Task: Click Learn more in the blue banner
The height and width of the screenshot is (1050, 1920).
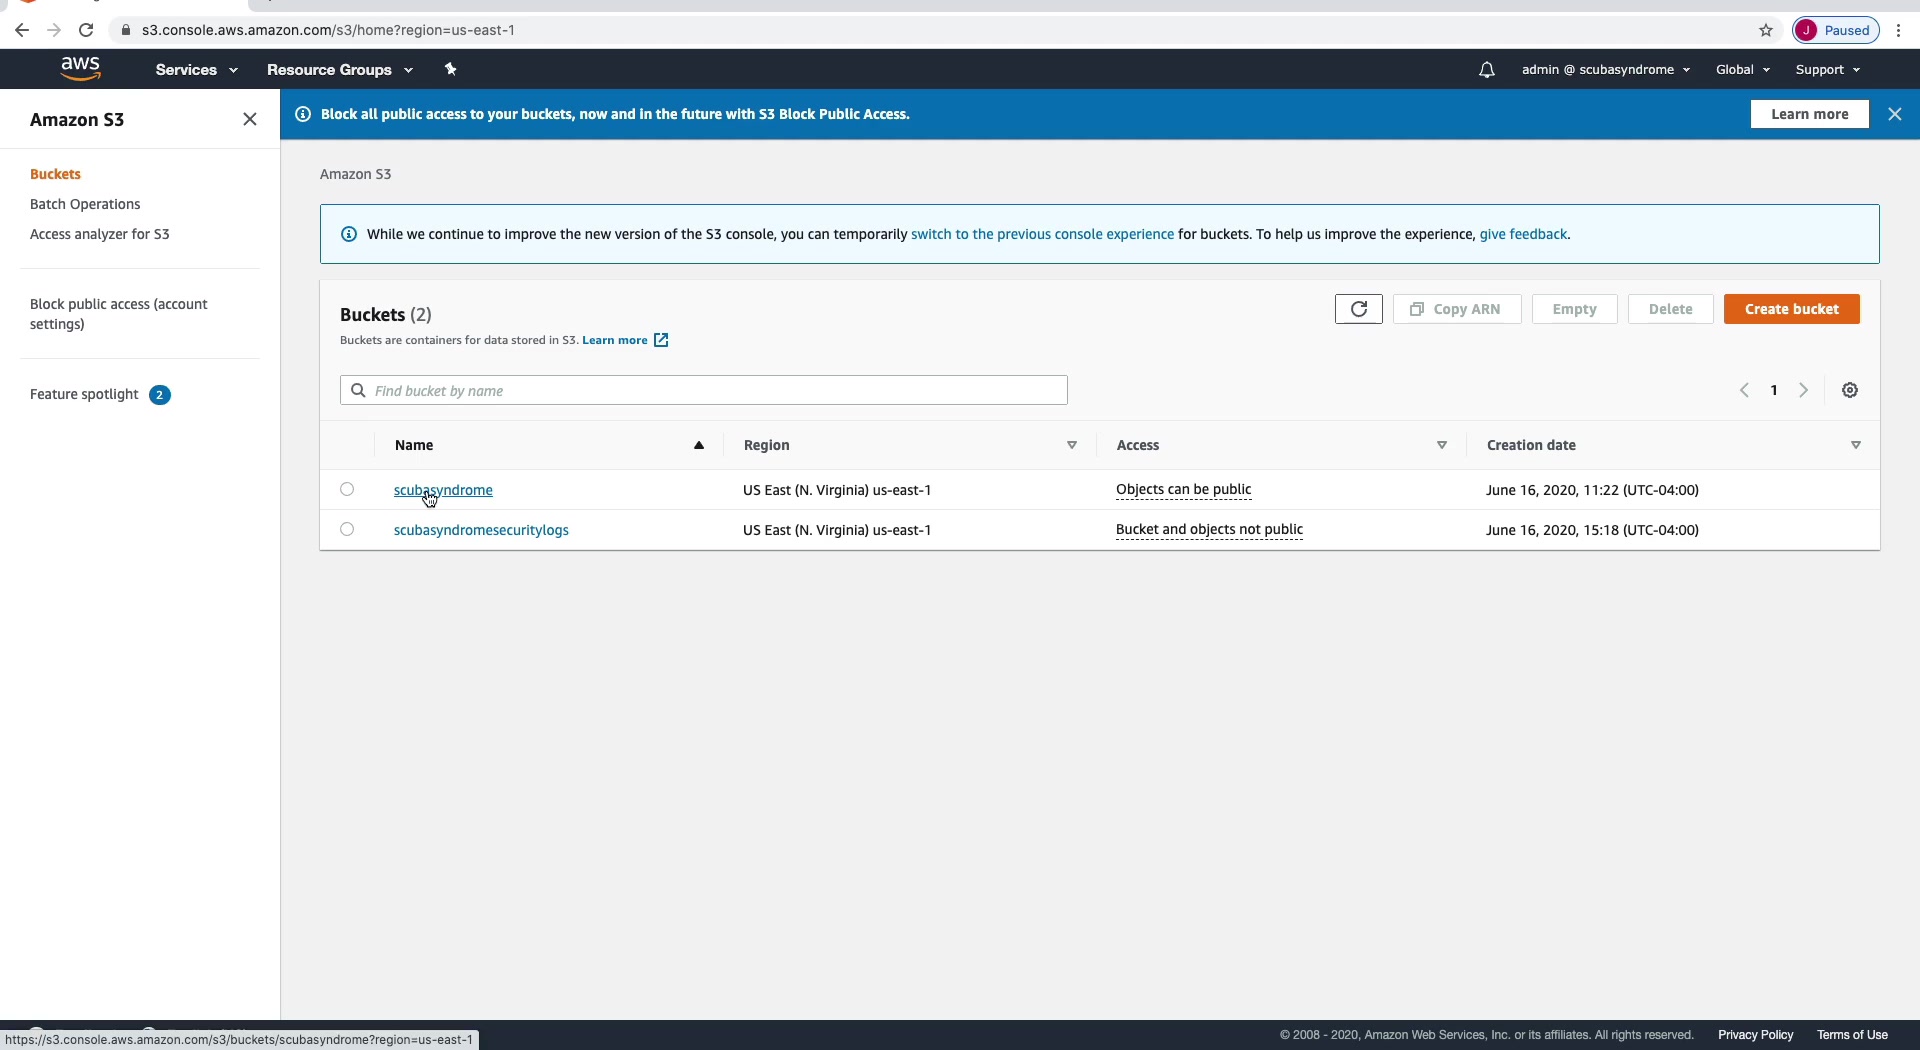Action: tap(1810, 114)
